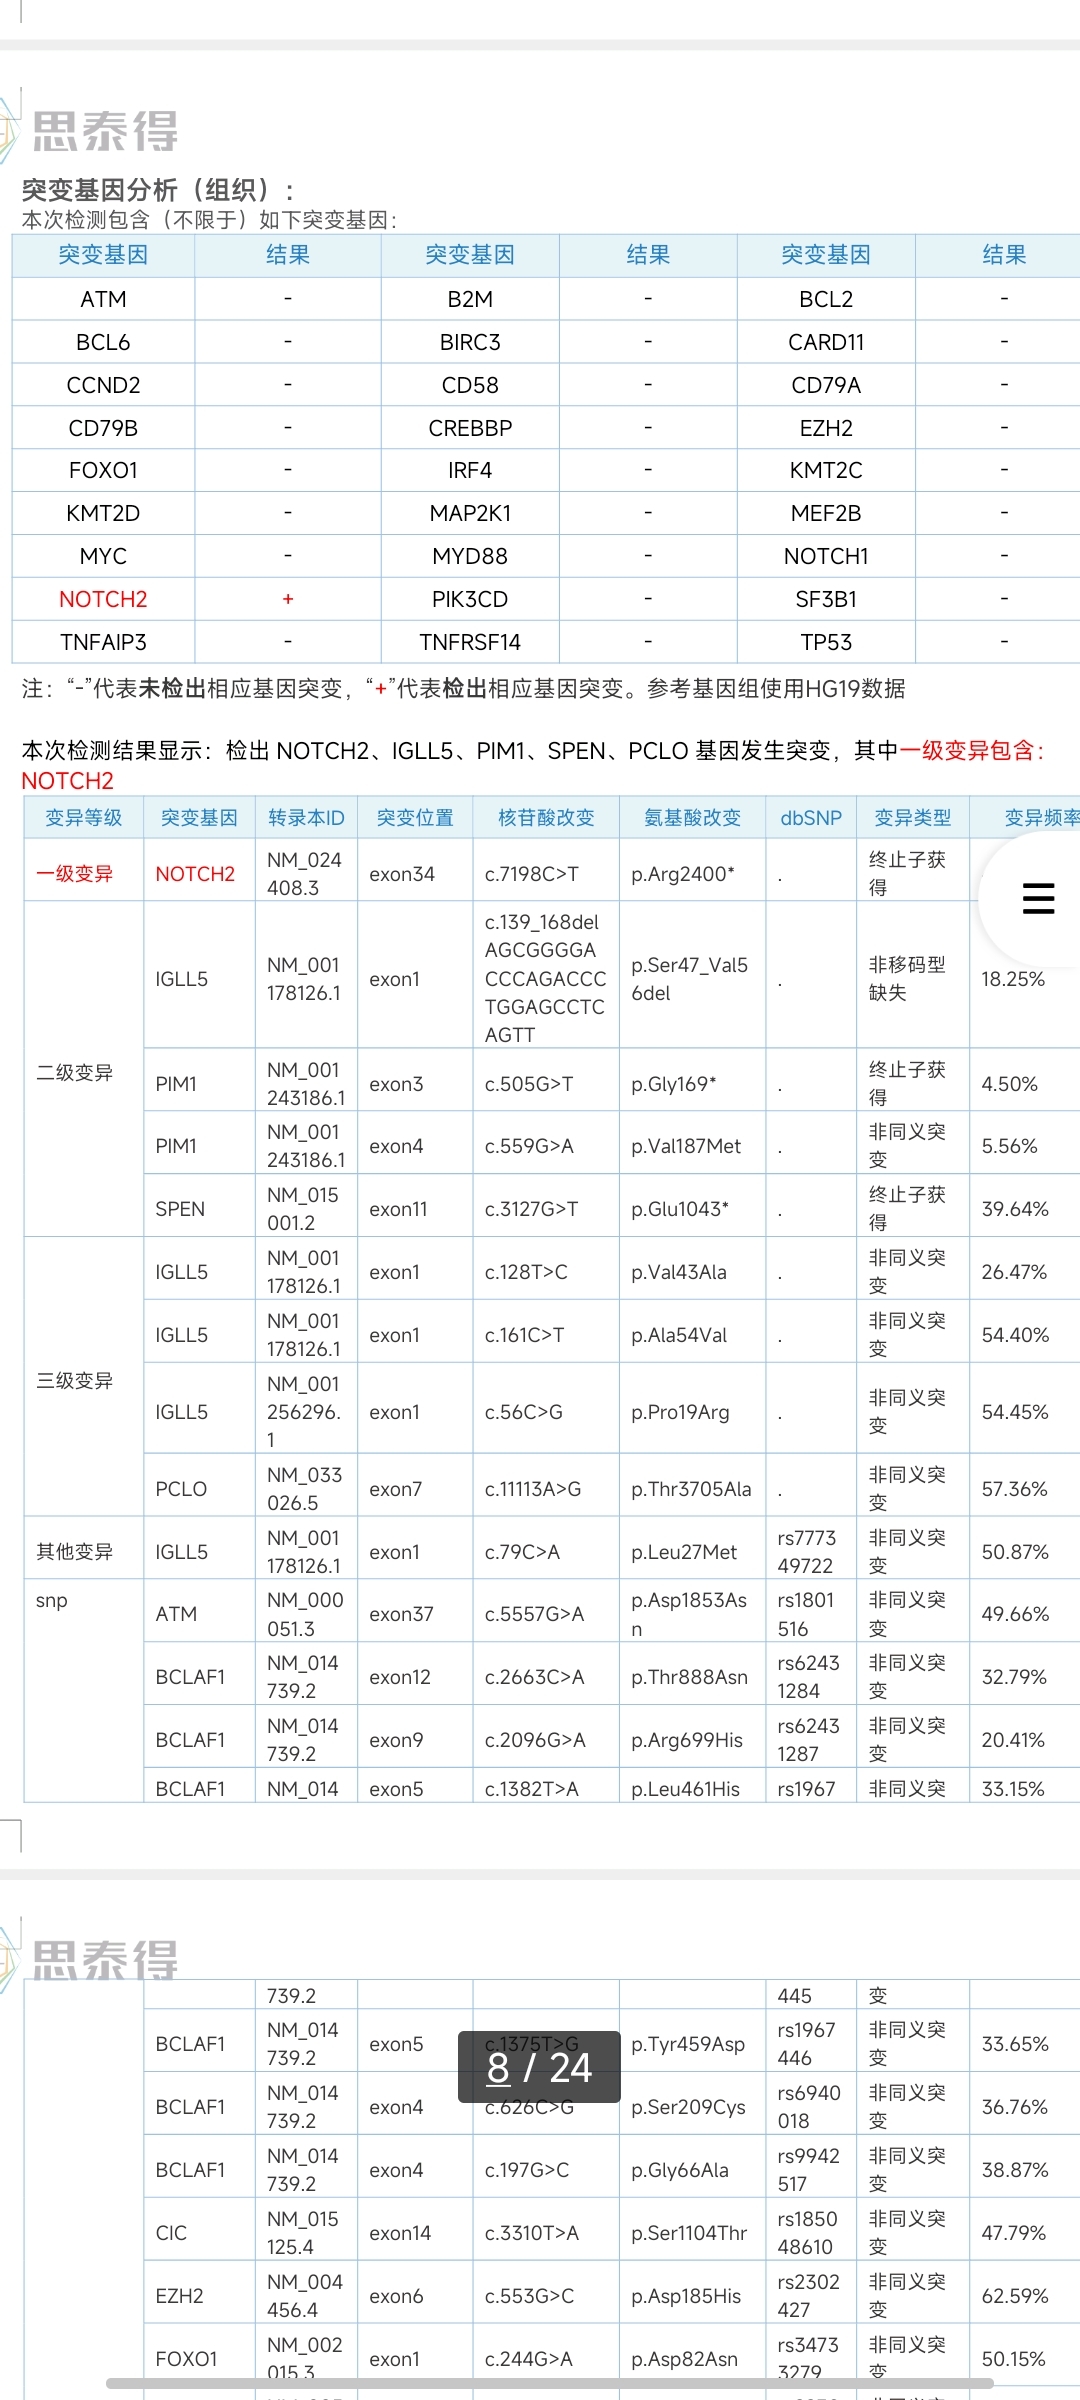The height and width of the screenshot is (2400, 1080).
Task: Open the floating hamburger menu button
Action: (x=1038, y=898)
